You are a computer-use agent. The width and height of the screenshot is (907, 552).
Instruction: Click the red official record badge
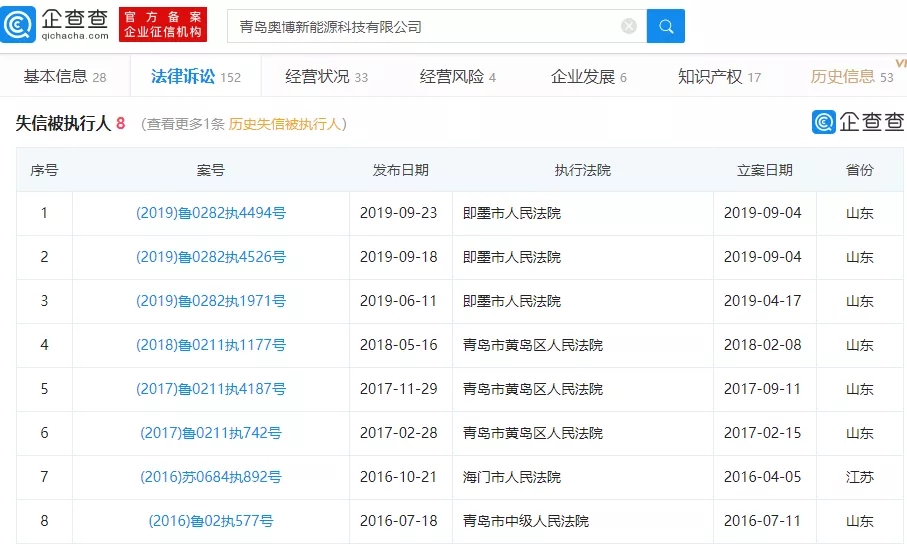coord(163,25)
